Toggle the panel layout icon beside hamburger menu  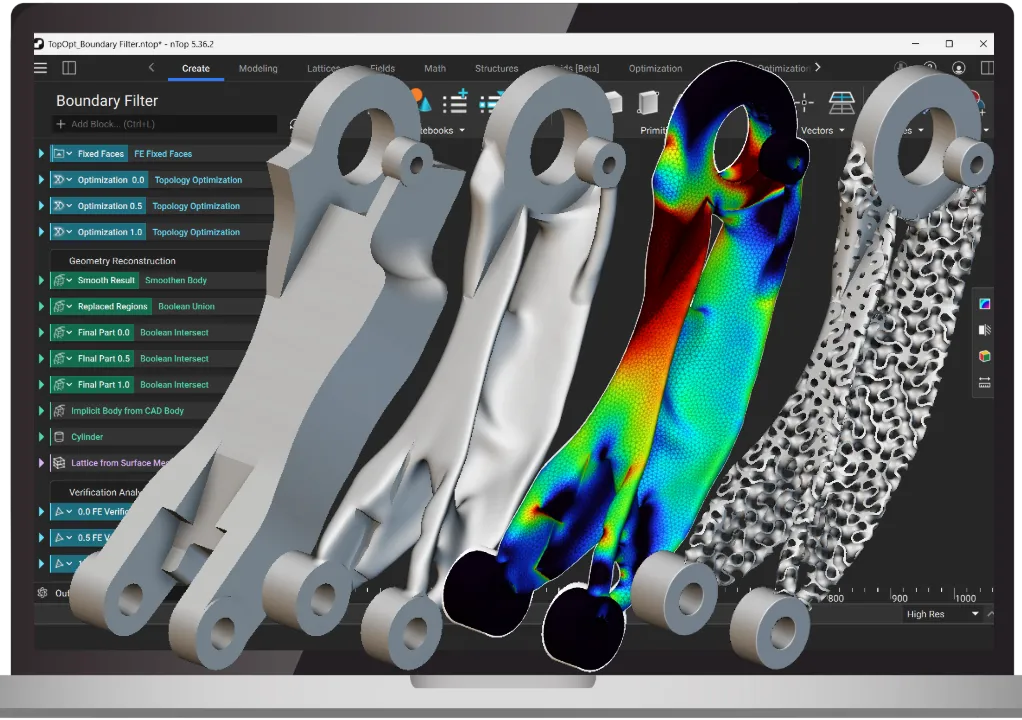click(x=69, y=68)
